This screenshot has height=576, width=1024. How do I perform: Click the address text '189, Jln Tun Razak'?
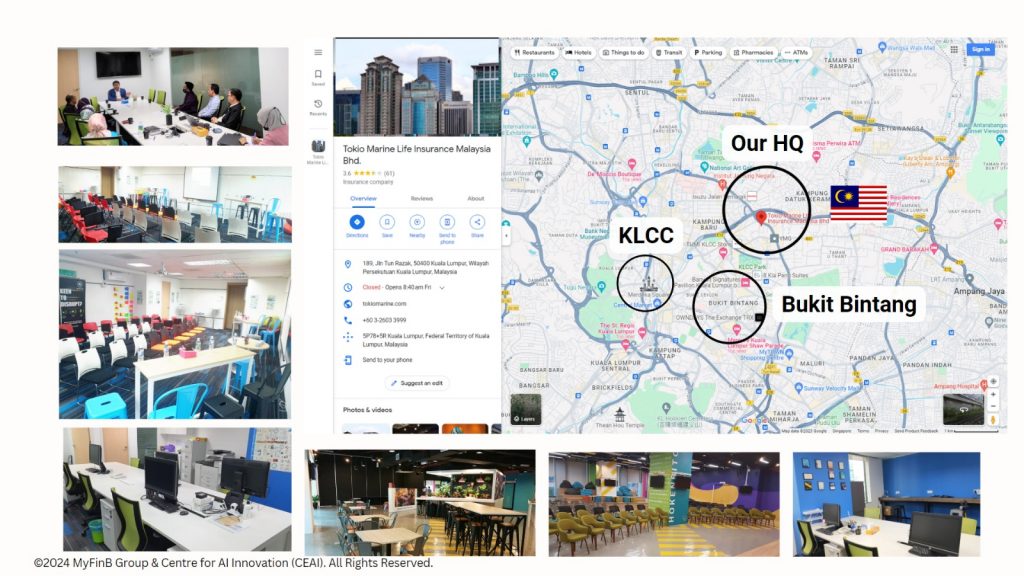click(387, 263)
